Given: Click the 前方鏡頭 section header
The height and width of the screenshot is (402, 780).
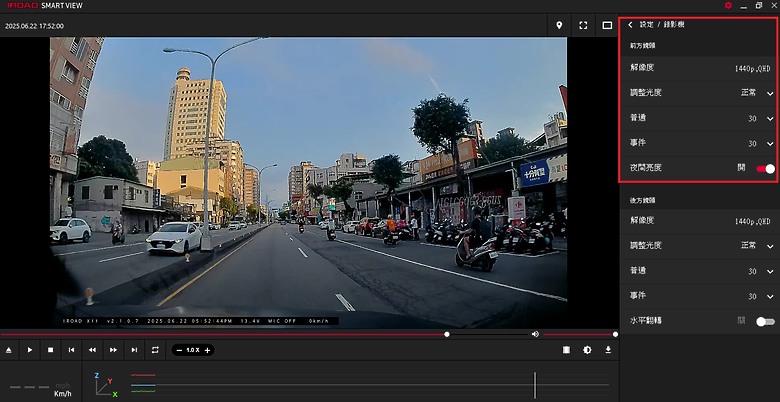Looking at the screenshot, I should [643, 45].
